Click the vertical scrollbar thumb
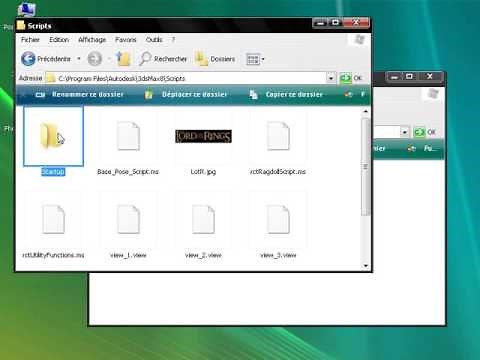 click(x=366, y=167)
